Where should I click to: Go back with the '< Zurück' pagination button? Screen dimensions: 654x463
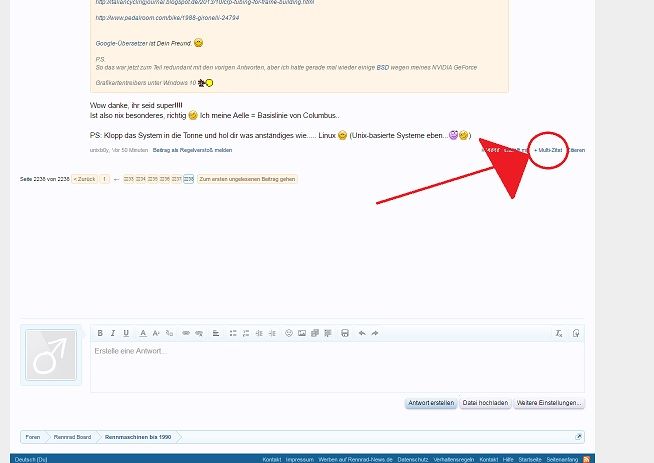(x=84, y=179)
